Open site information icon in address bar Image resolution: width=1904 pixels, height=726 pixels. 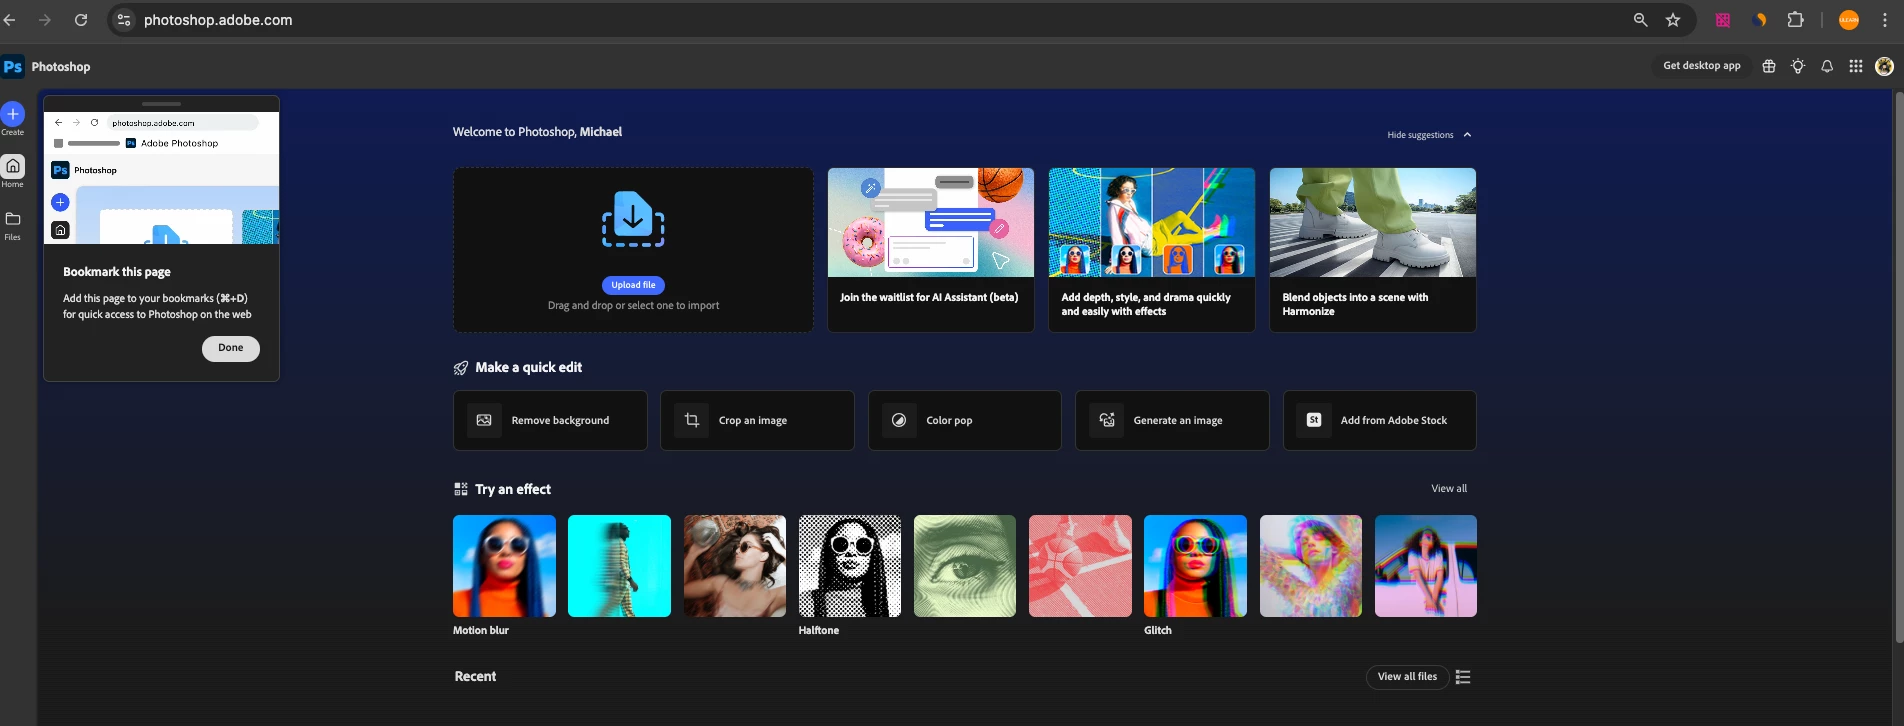point(124,20)
